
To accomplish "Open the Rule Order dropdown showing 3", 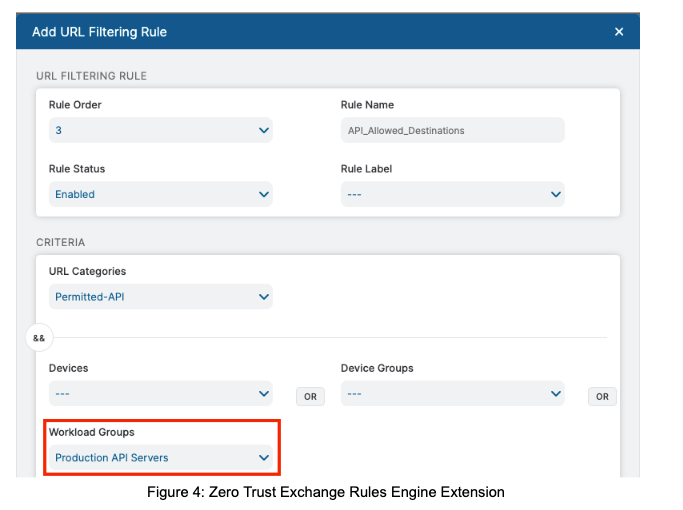I will click(x=150, y=130).
